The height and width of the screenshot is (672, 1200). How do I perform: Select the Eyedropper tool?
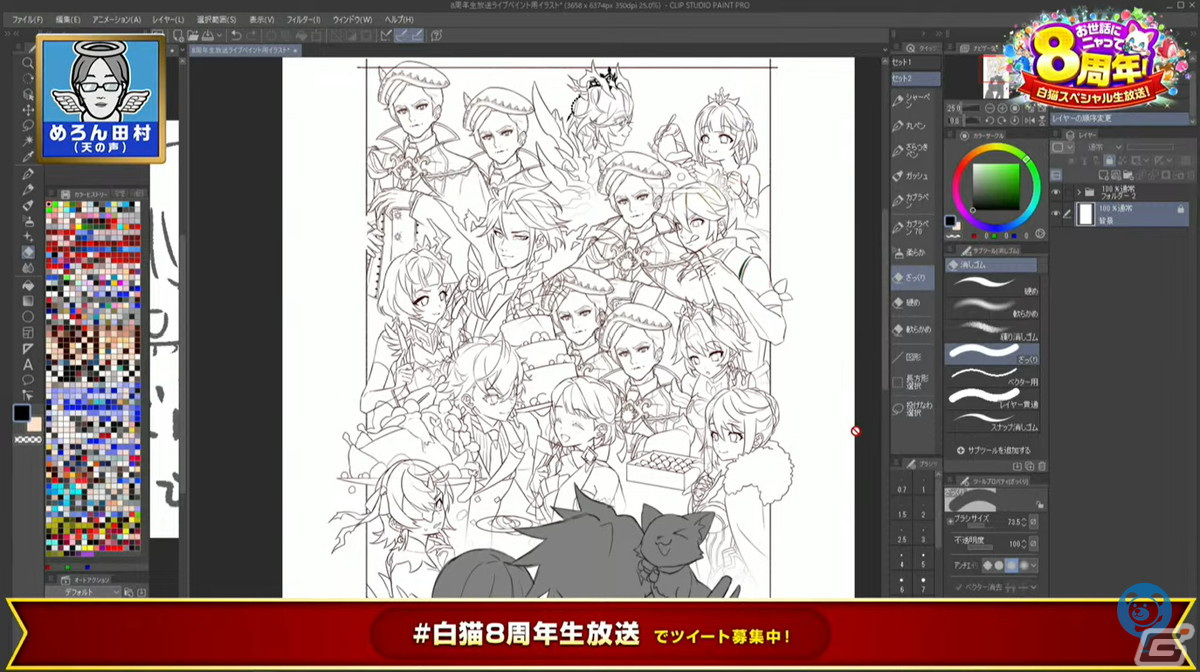[28, 156]
